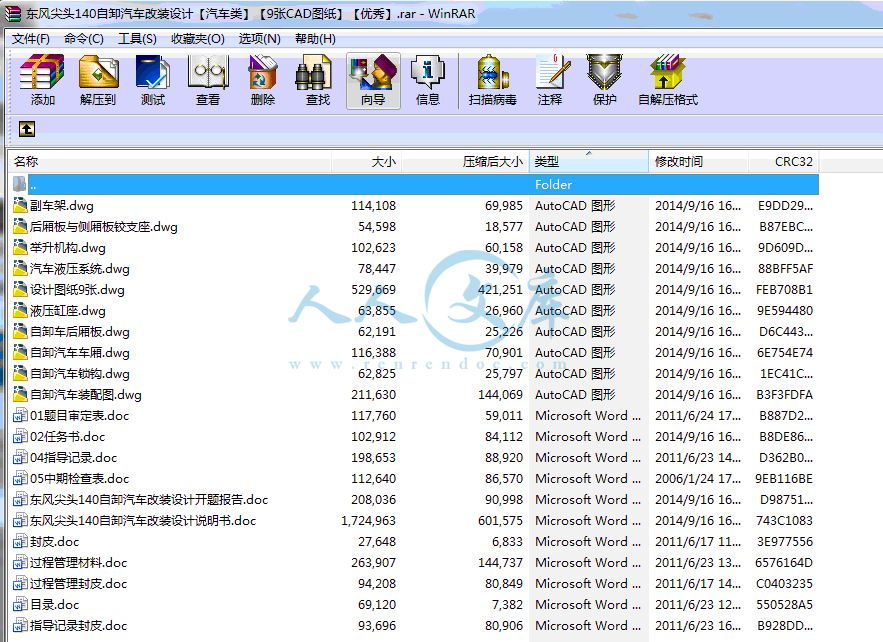Viewport: 883px width, 642px height.
Task: Open the 命令(C) menu
Action: pyautogui.click(x=84, y=39)
